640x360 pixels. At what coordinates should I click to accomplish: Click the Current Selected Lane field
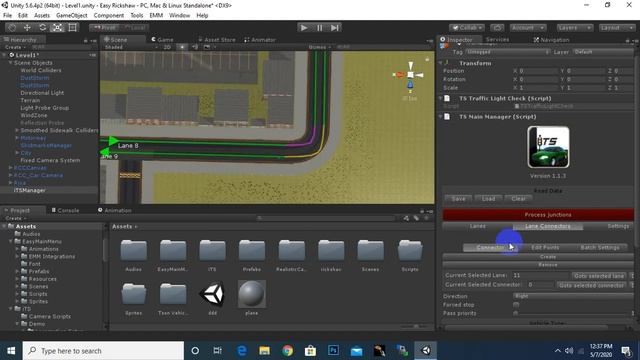[x=540, y=276]
